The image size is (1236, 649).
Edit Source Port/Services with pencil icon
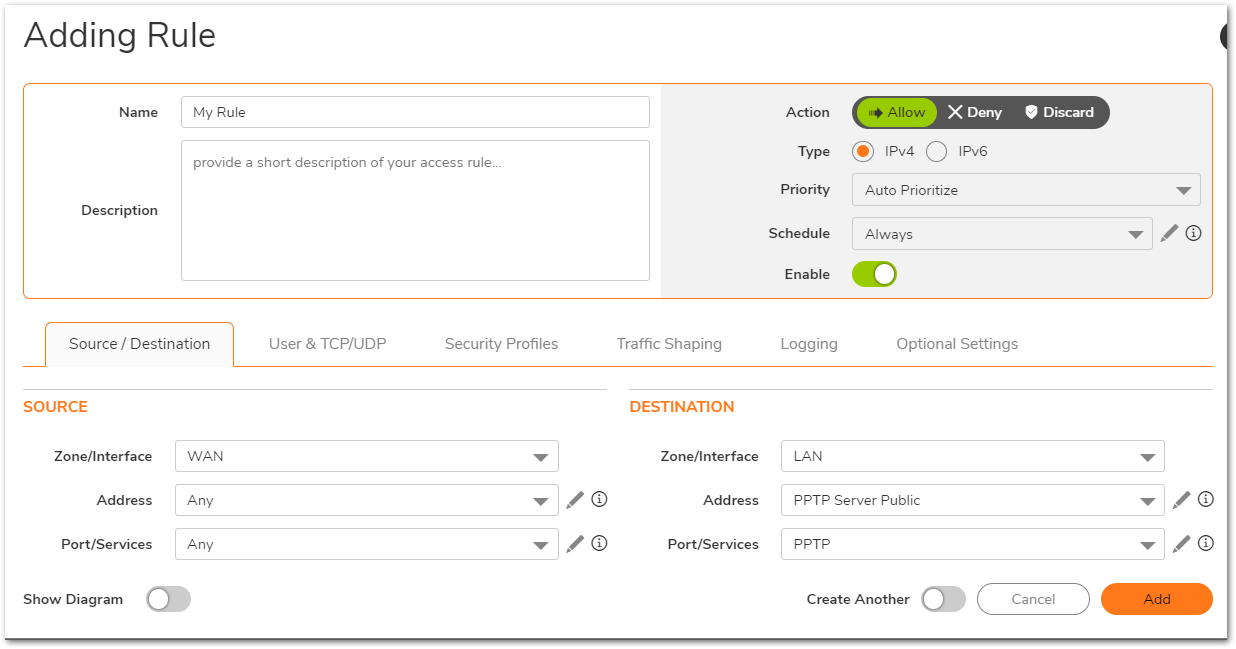575,544
